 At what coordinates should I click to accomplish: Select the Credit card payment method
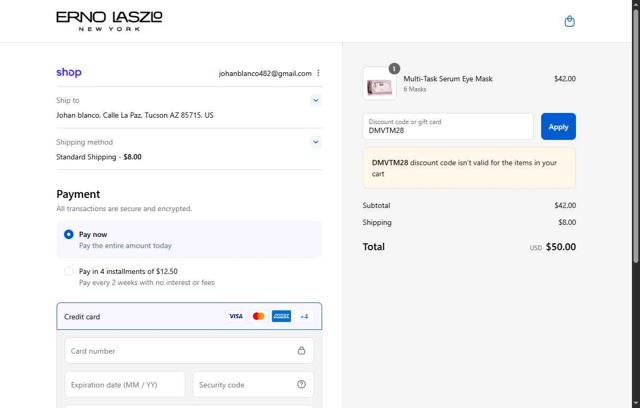tap(189, 316)
